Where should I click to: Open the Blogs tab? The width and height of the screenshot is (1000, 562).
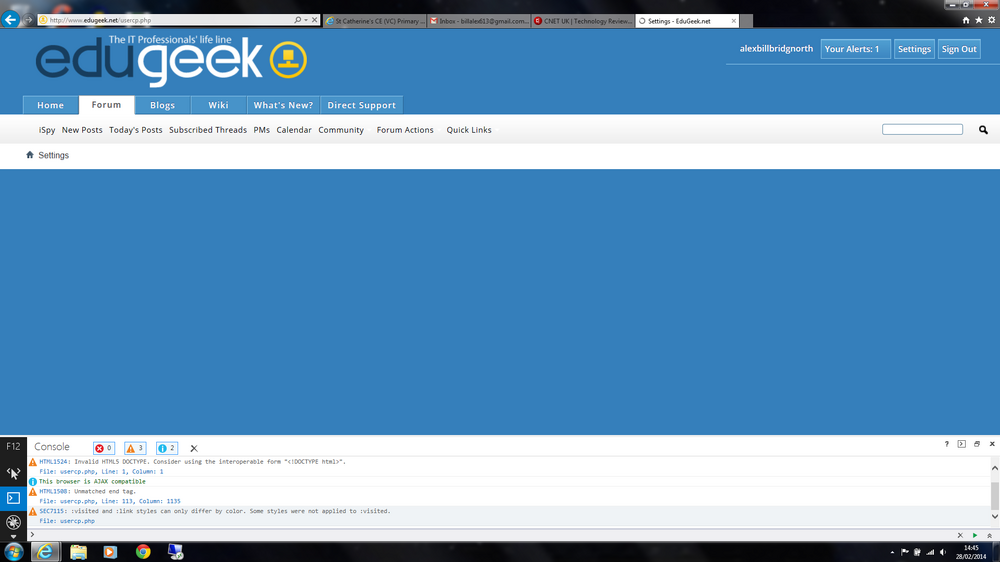point(163,105)
